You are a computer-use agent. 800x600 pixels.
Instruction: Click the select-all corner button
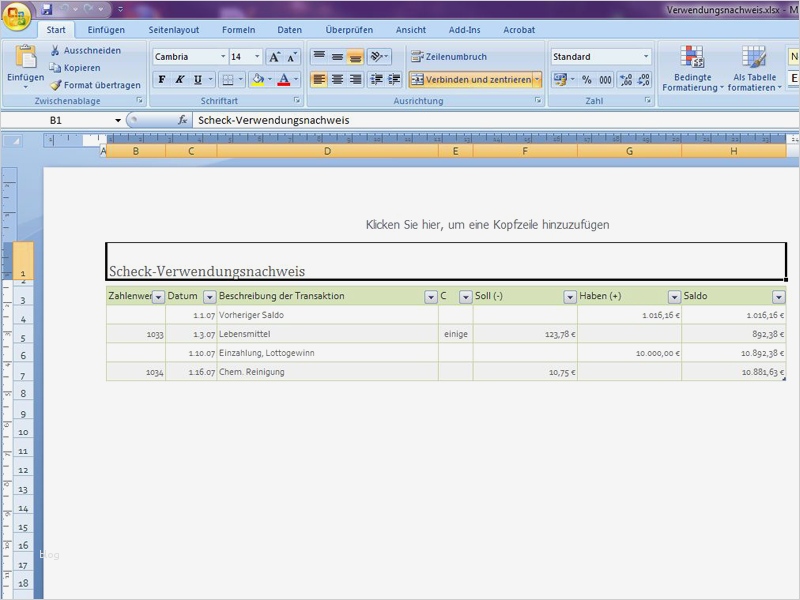12,141
